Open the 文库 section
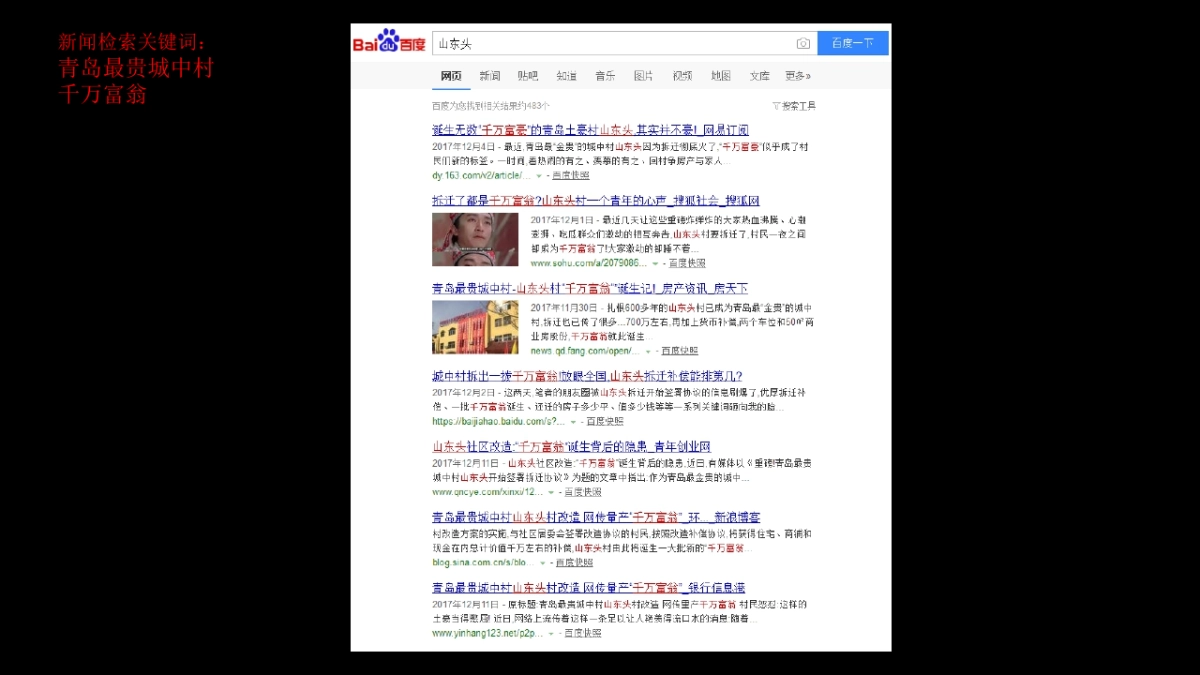The image size is (1200, 675). (760, 75)
